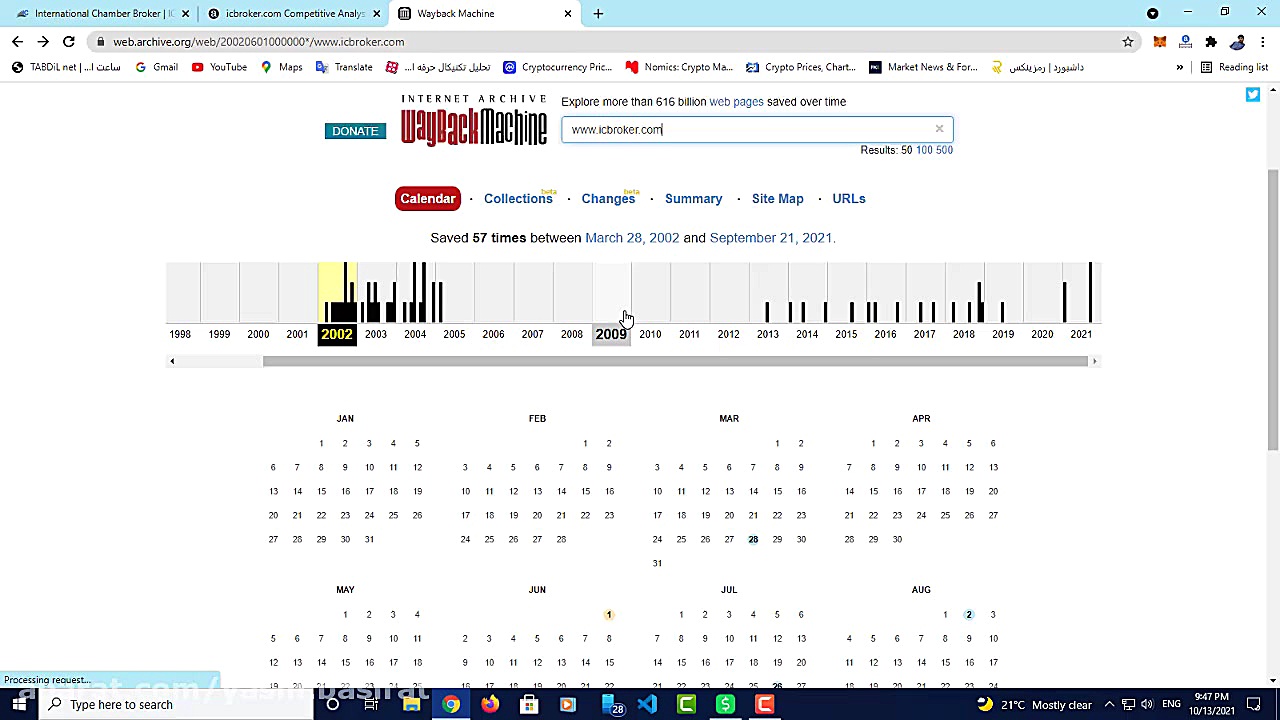Screen dimensions: 1280x720
Task: Open the Gmail bookmark
Action: pyautogui.click(x=156, y=67)
